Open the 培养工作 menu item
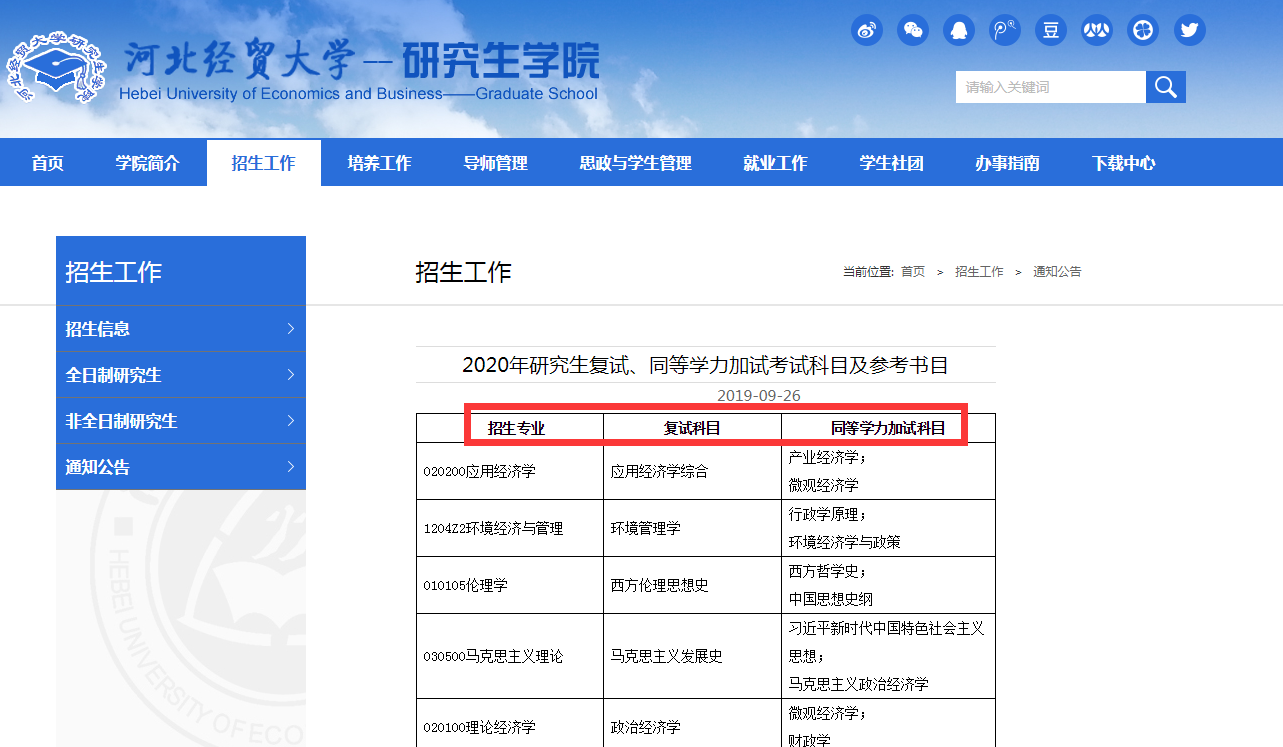 pyautogui.click(x=380, y=161)
